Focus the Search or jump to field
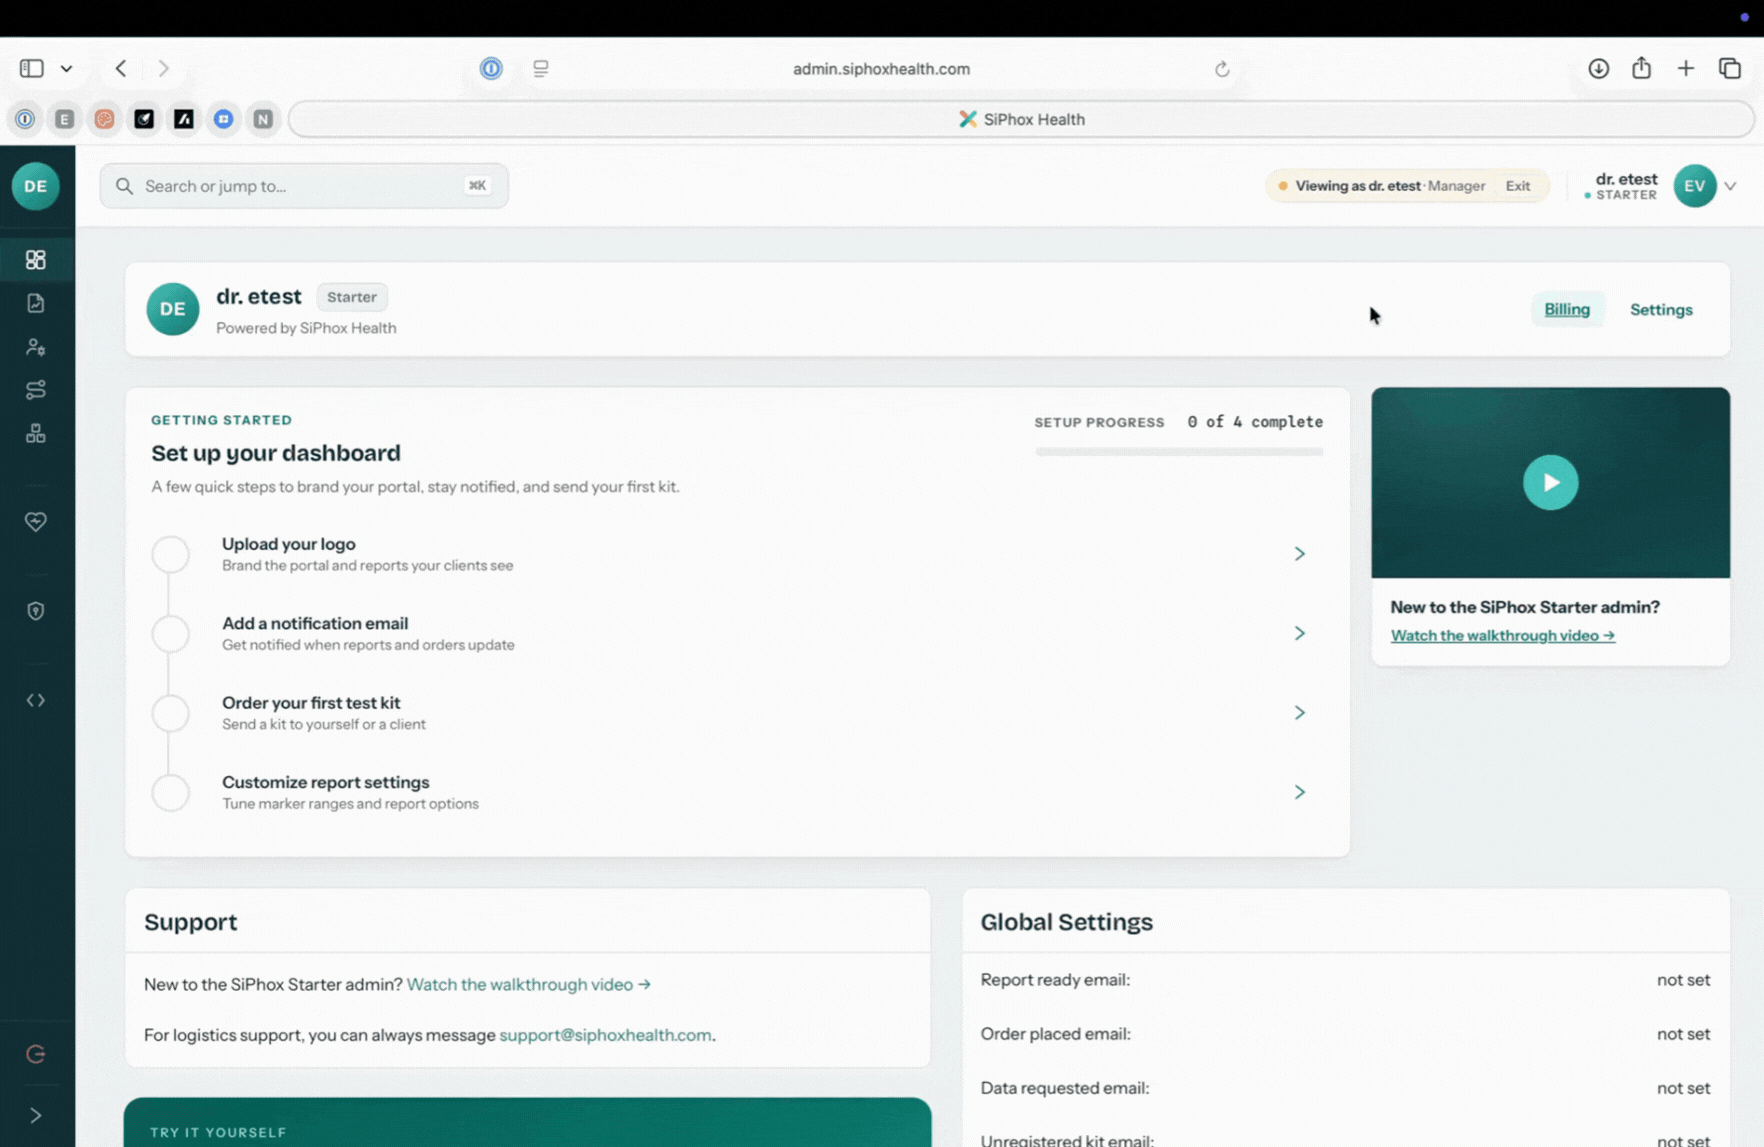 pyautogui.click(x=304, y=186)
